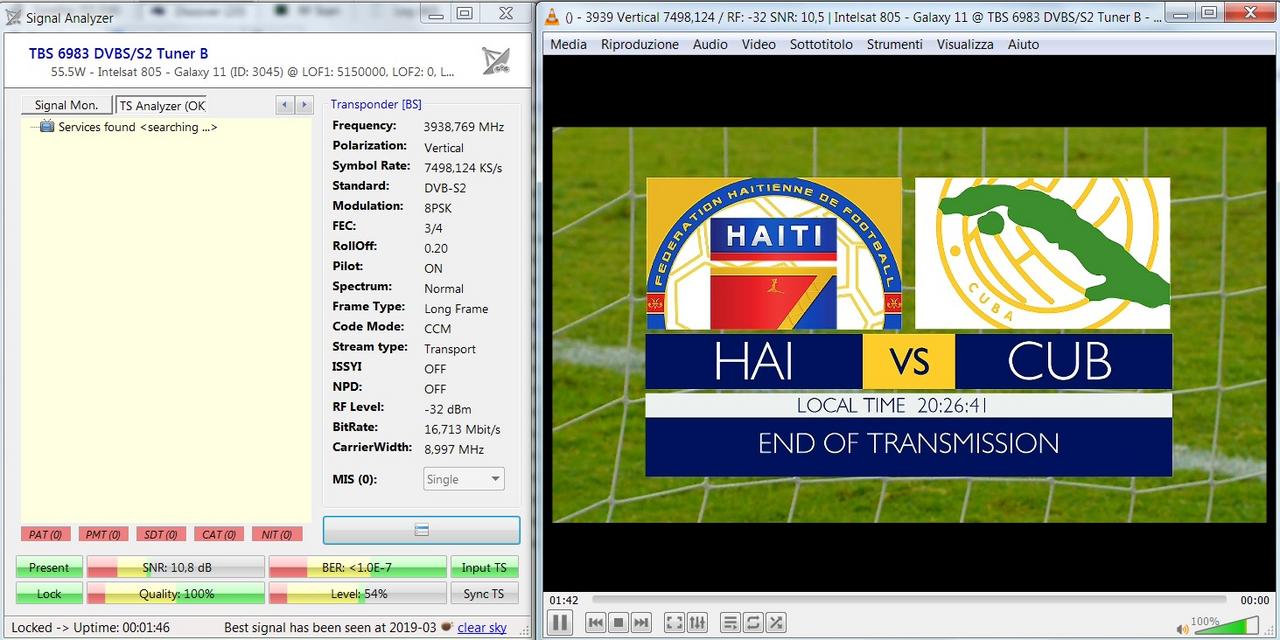Screen dimensions: 1280x640
Task: Click the SNR 10,8 dB meter
Action: [176, 567]
